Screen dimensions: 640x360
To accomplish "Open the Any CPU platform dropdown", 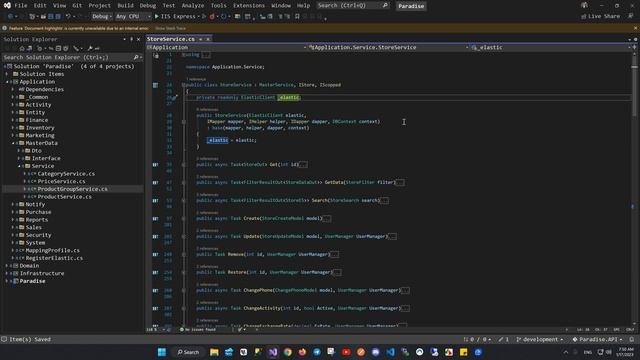I will click(x=133, y=16).
